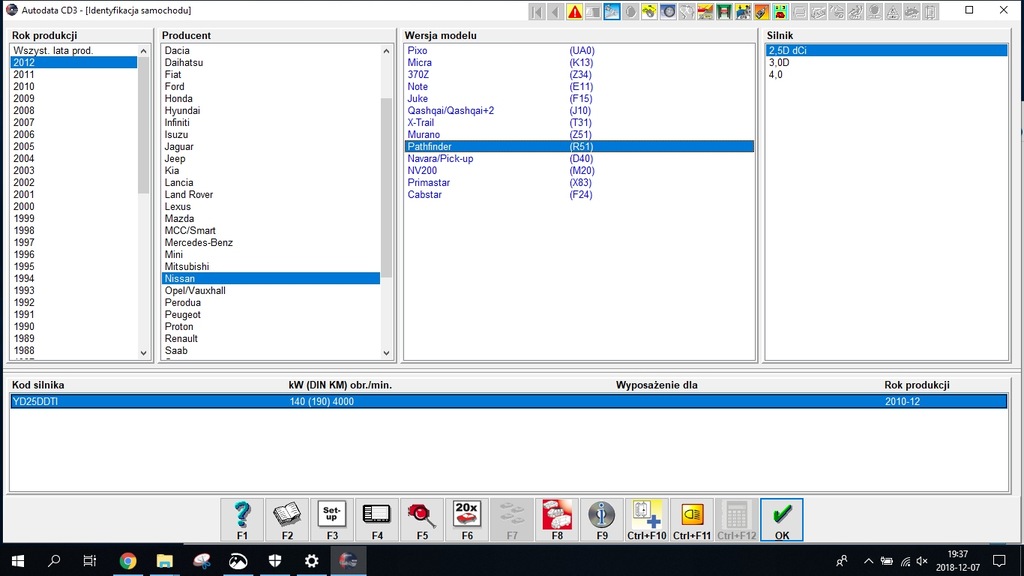Open the F8 red vehicle types button
Viewport: 1024px width, 576px height.
[557, 520]
